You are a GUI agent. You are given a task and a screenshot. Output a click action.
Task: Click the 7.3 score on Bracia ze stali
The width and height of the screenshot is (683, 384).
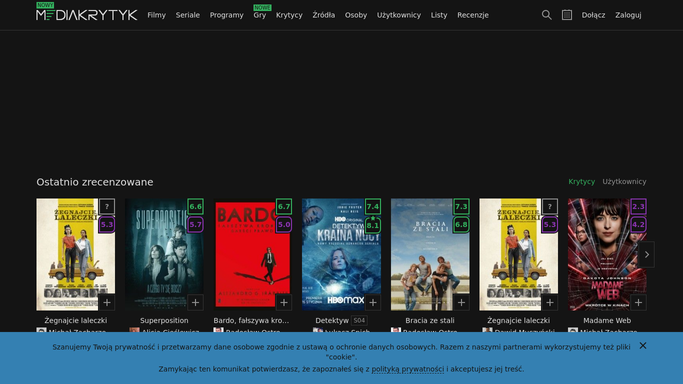pos(461,206)
